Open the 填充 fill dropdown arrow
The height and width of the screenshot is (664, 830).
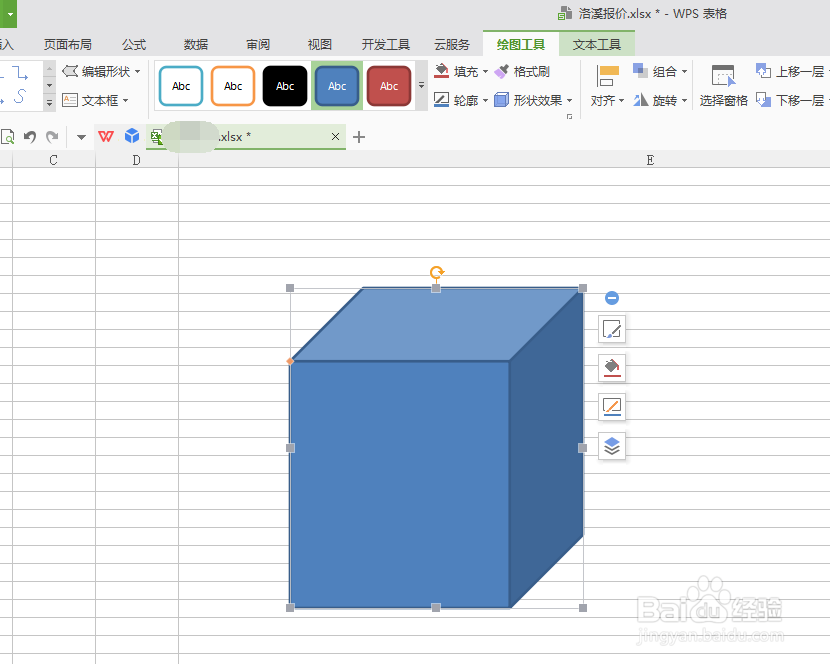click(x=485, y=71)
